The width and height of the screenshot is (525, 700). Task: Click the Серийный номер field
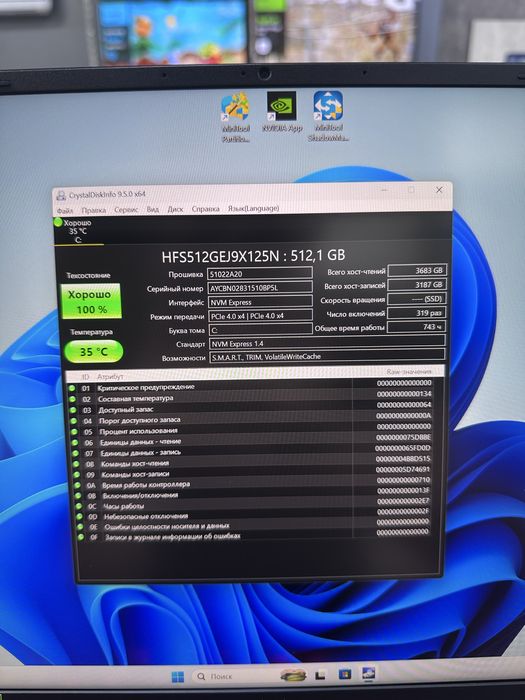point(260,288)
